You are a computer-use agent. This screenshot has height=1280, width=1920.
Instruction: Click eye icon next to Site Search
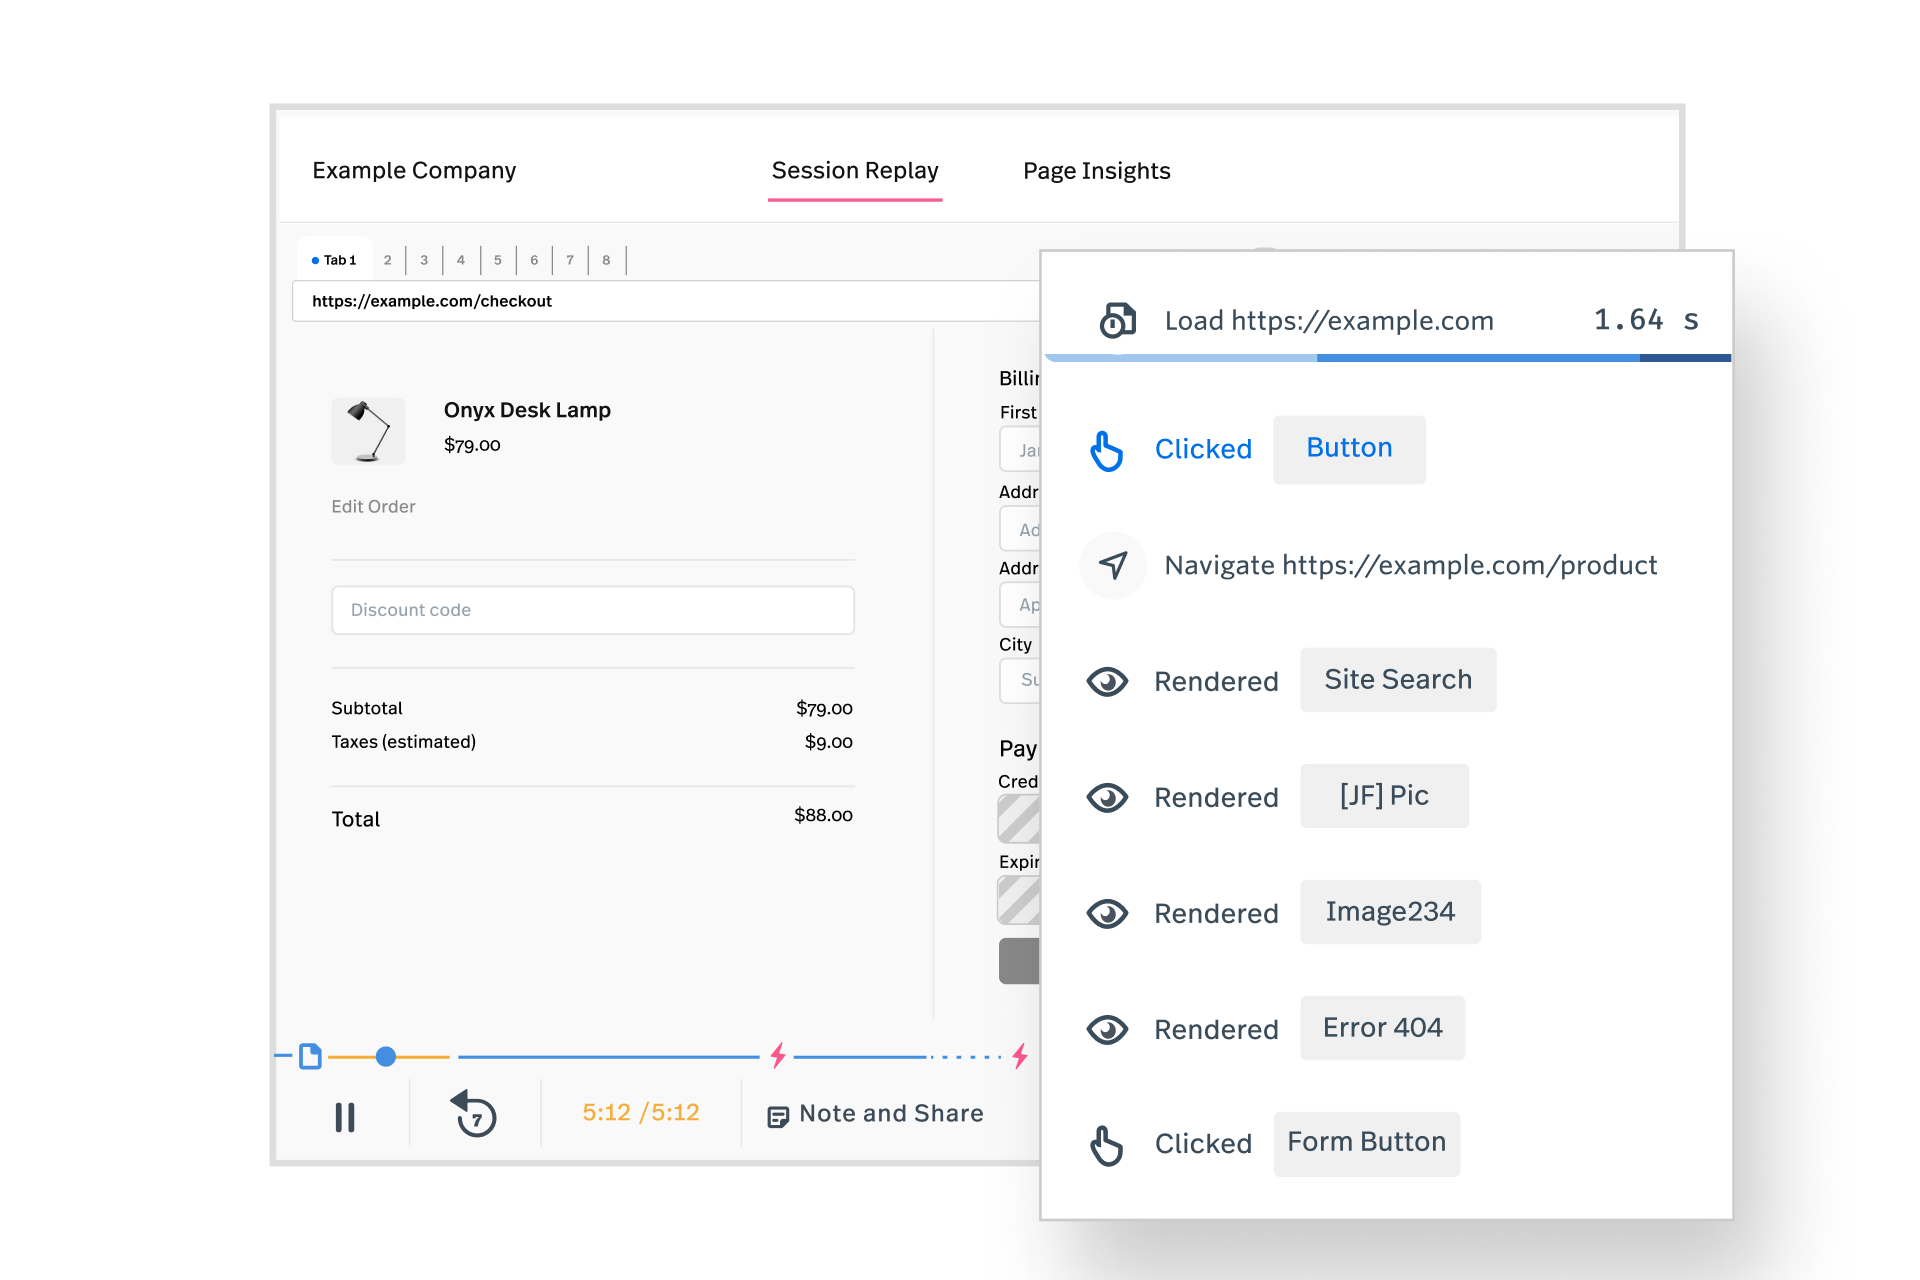pos(1107,682)
